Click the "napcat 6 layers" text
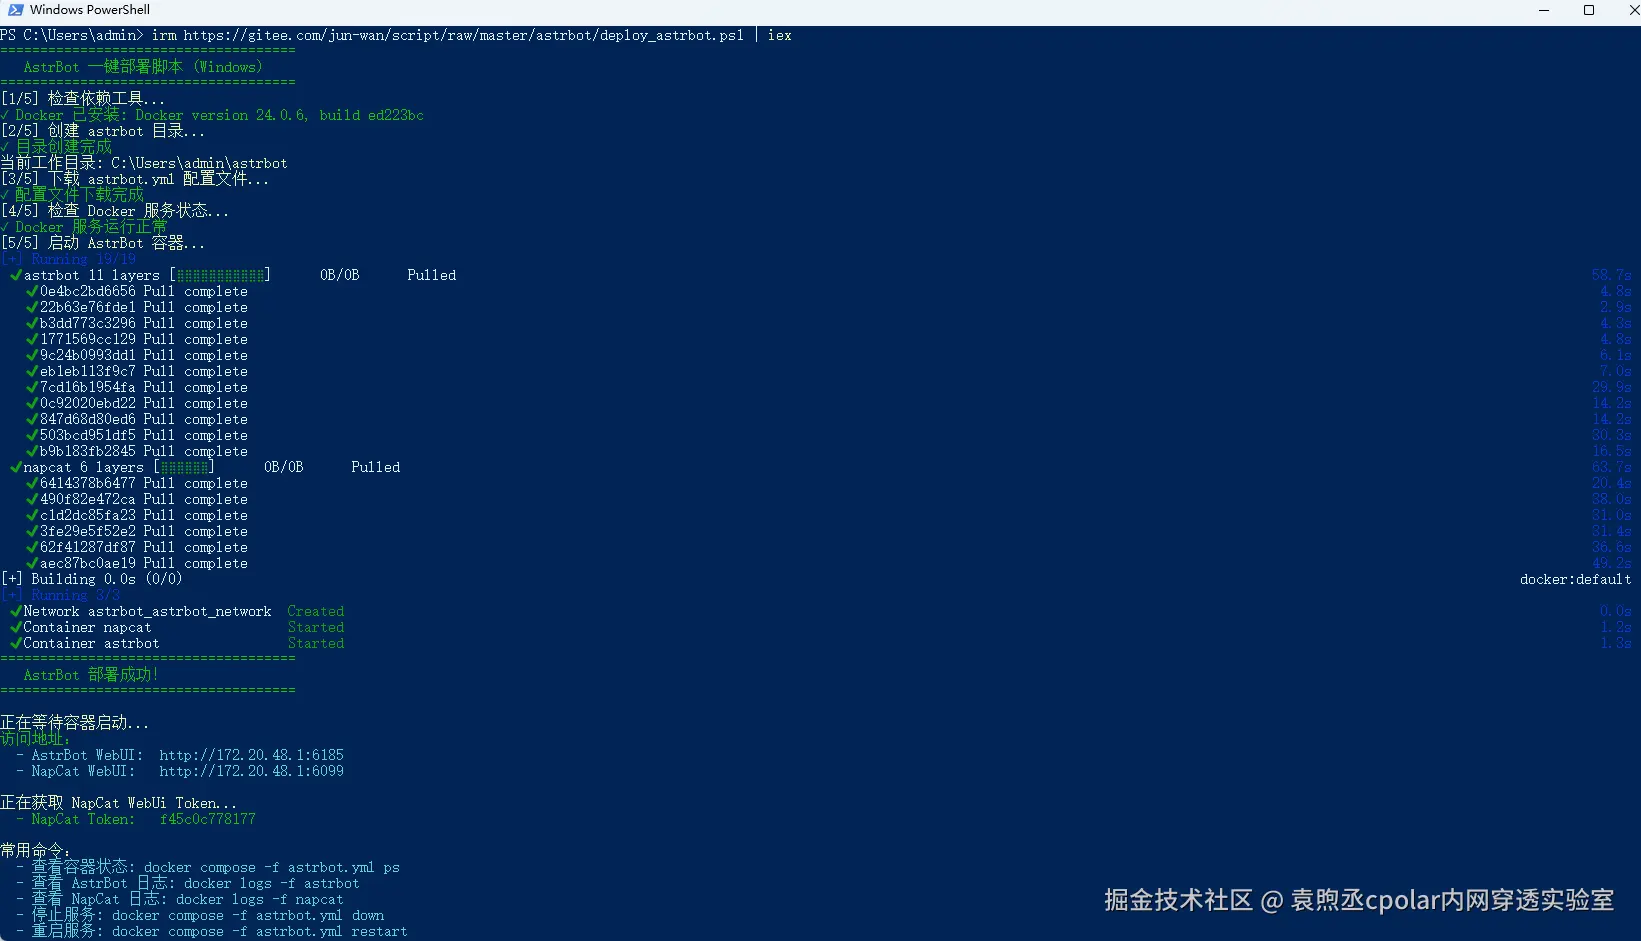1641x941 pixels. [84, 467]
